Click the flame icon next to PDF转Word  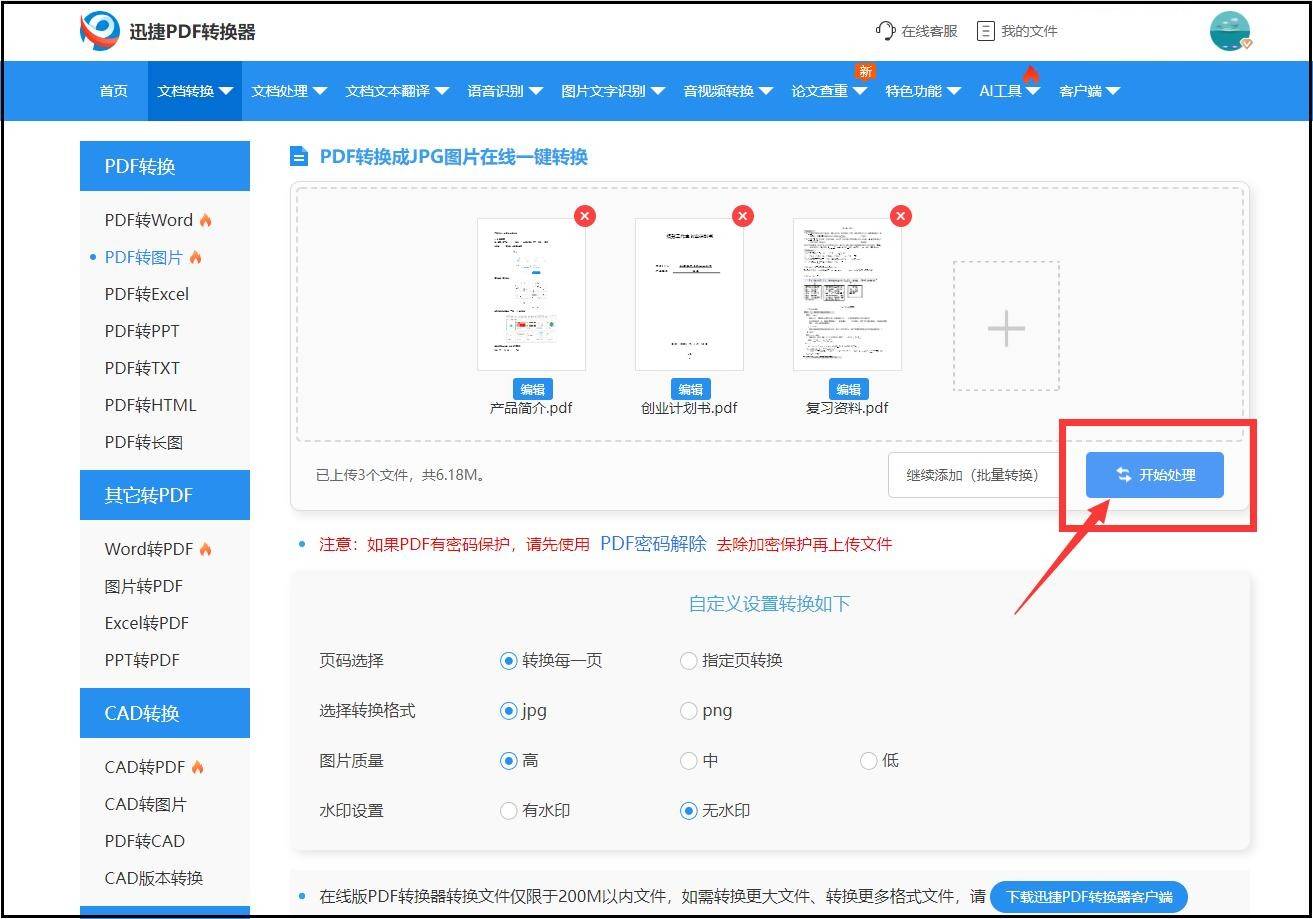tap(205, 219)
